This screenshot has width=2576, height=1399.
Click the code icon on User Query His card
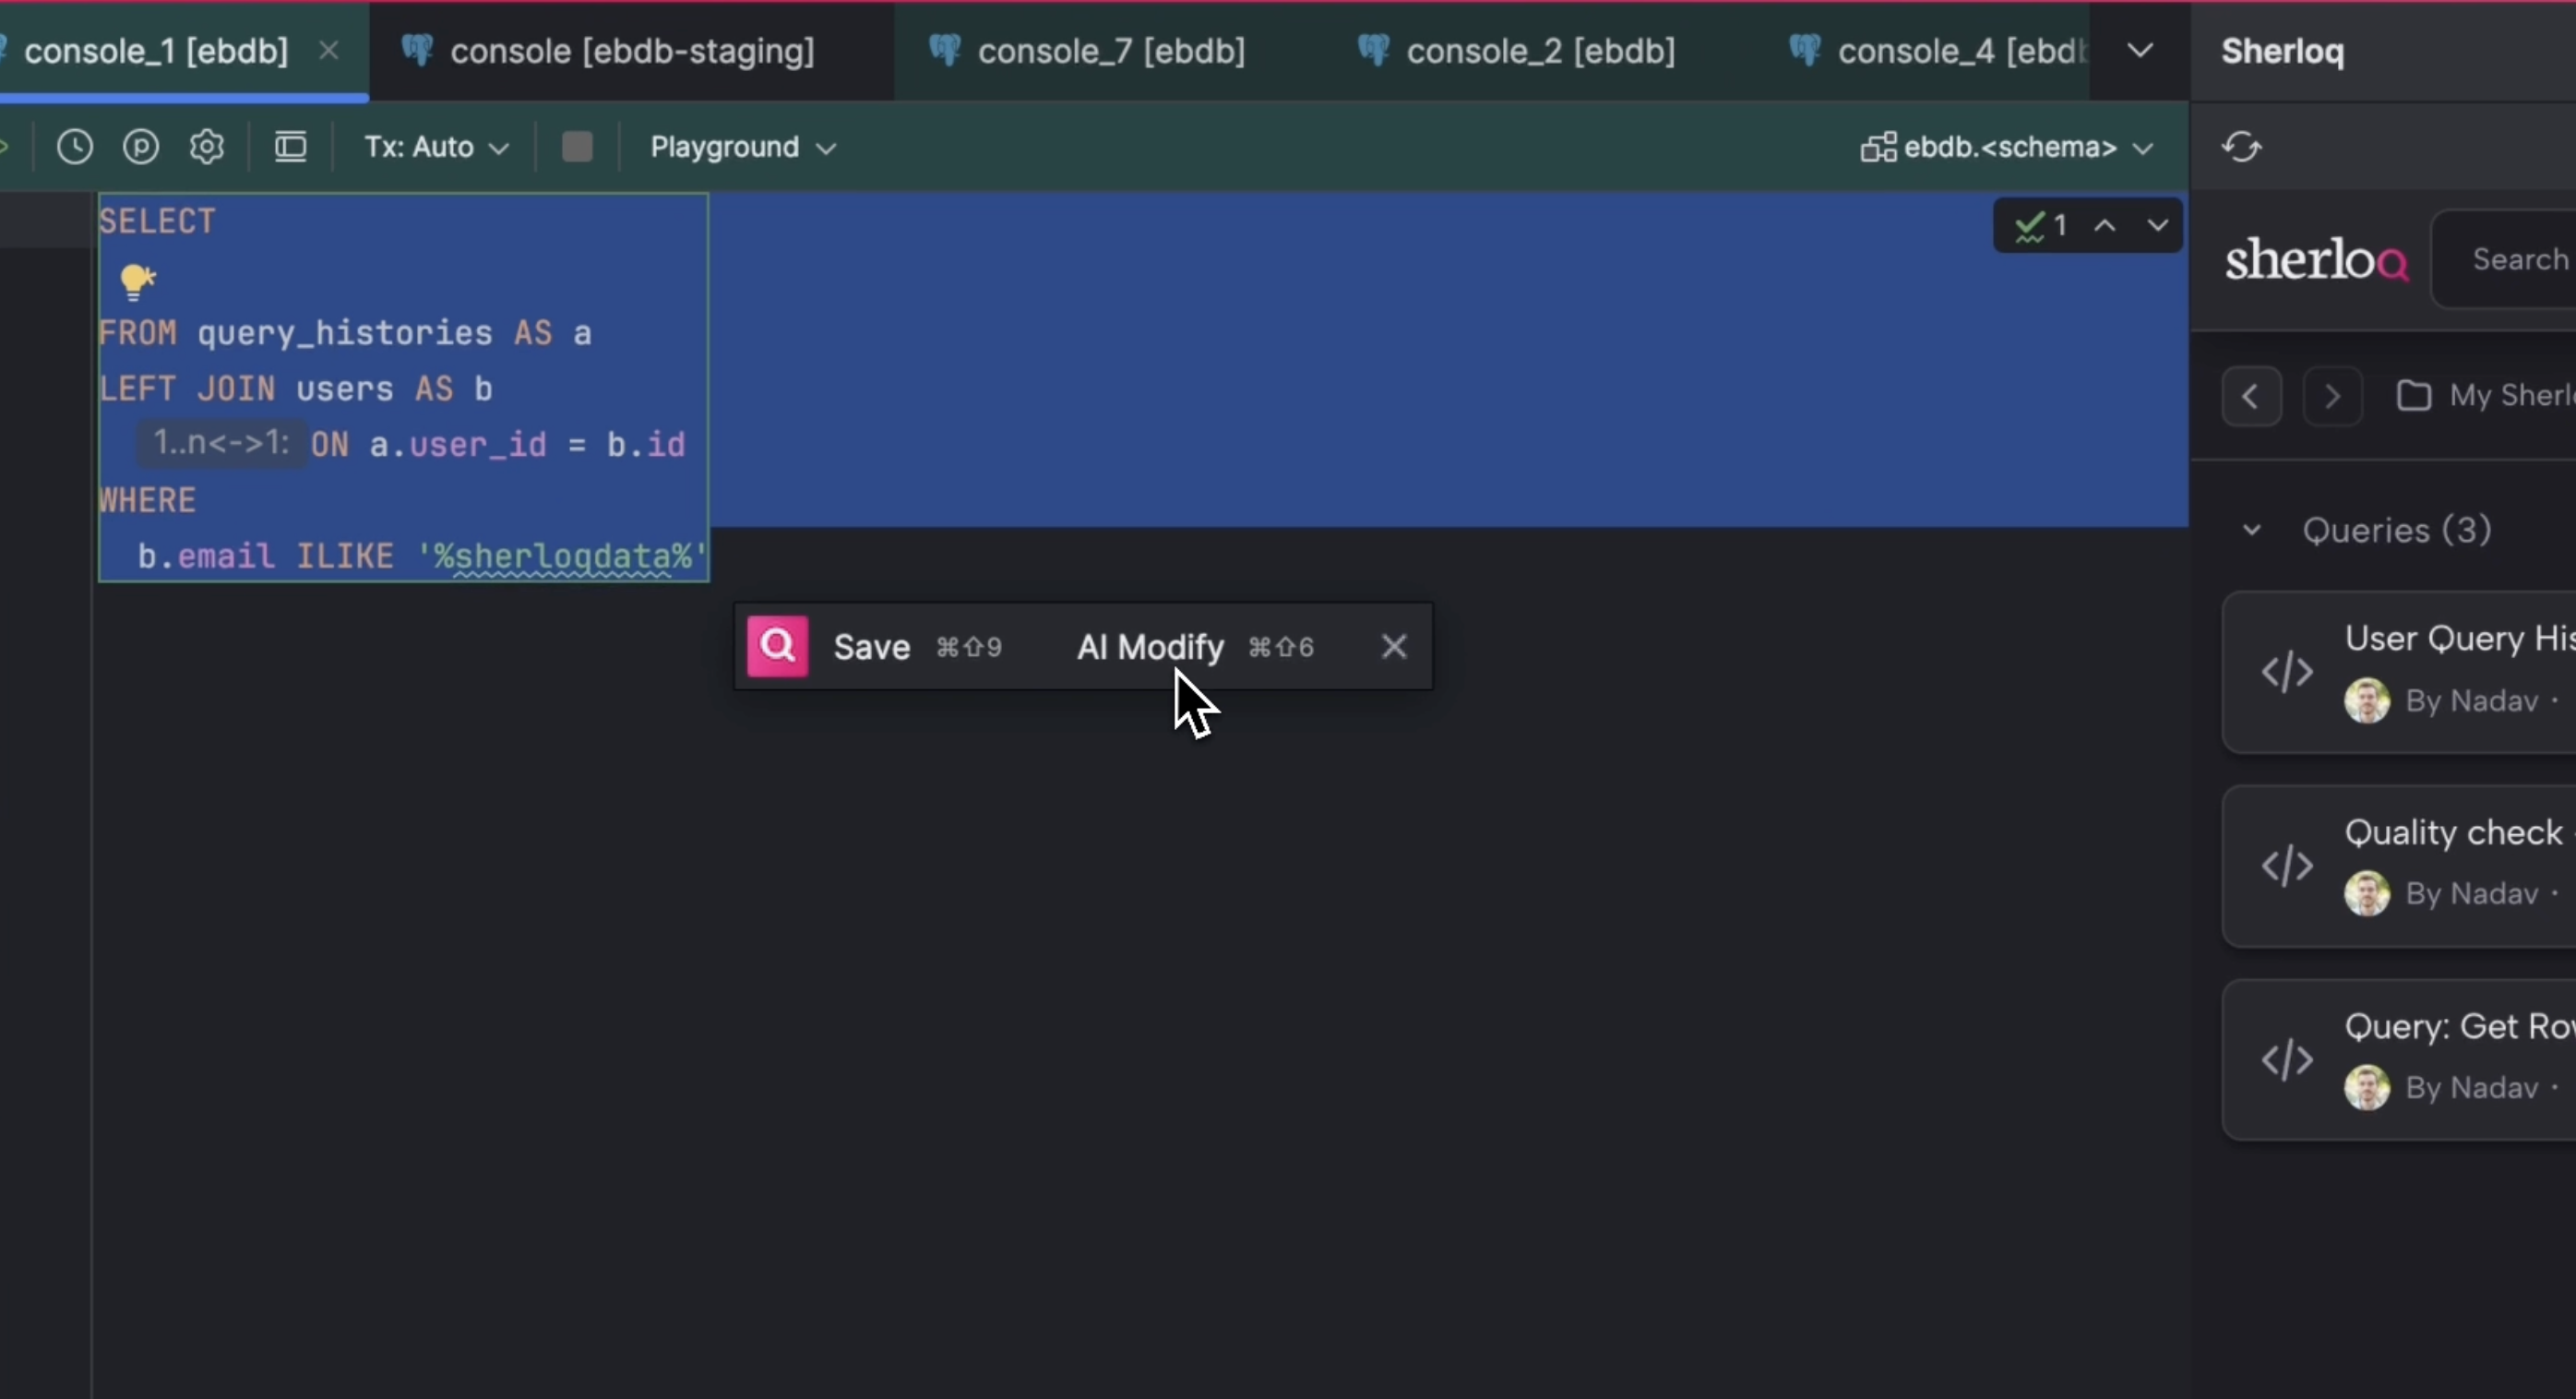tap(2289, 672)
